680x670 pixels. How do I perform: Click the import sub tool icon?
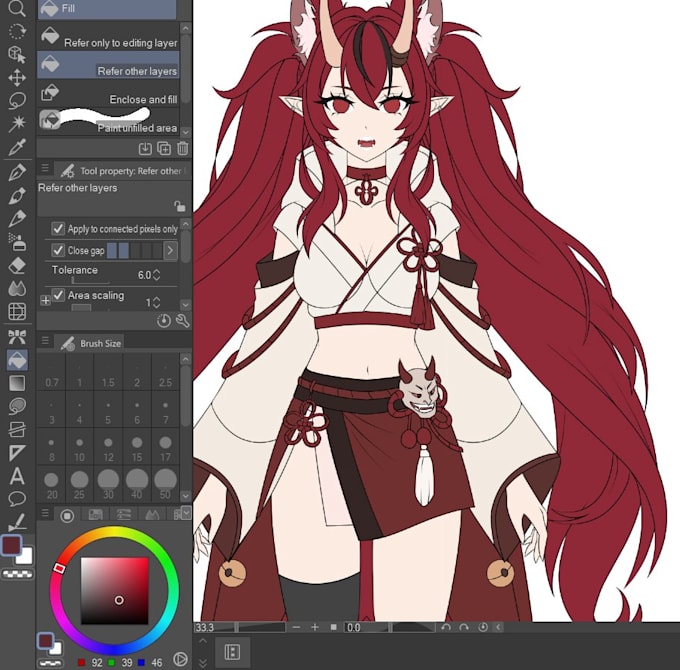point(145,149)
